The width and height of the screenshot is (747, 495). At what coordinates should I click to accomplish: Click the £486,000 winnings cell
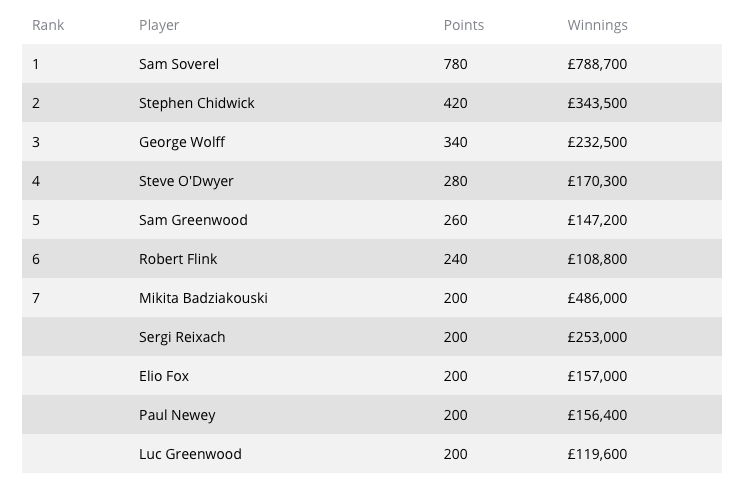pyautogui.click(x=597, y=298)
